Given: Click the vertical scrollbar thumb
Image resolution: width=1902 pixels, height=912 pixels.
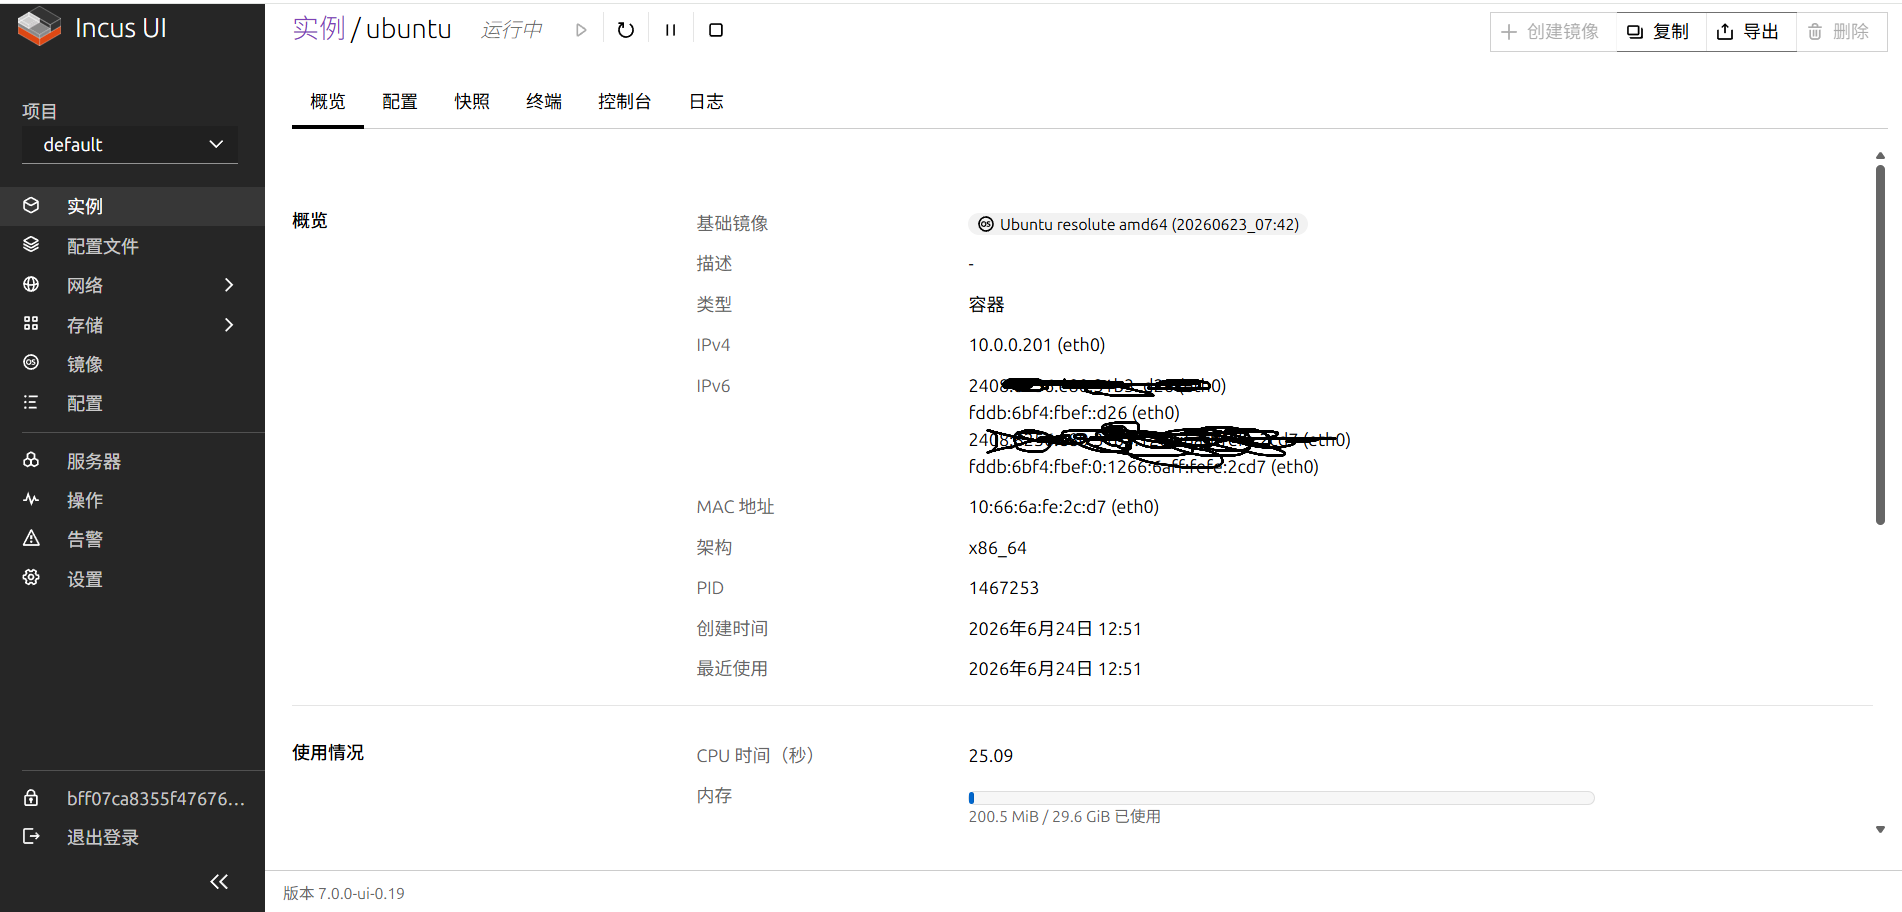Looking at the screenshot, I should coord(1880,345).
